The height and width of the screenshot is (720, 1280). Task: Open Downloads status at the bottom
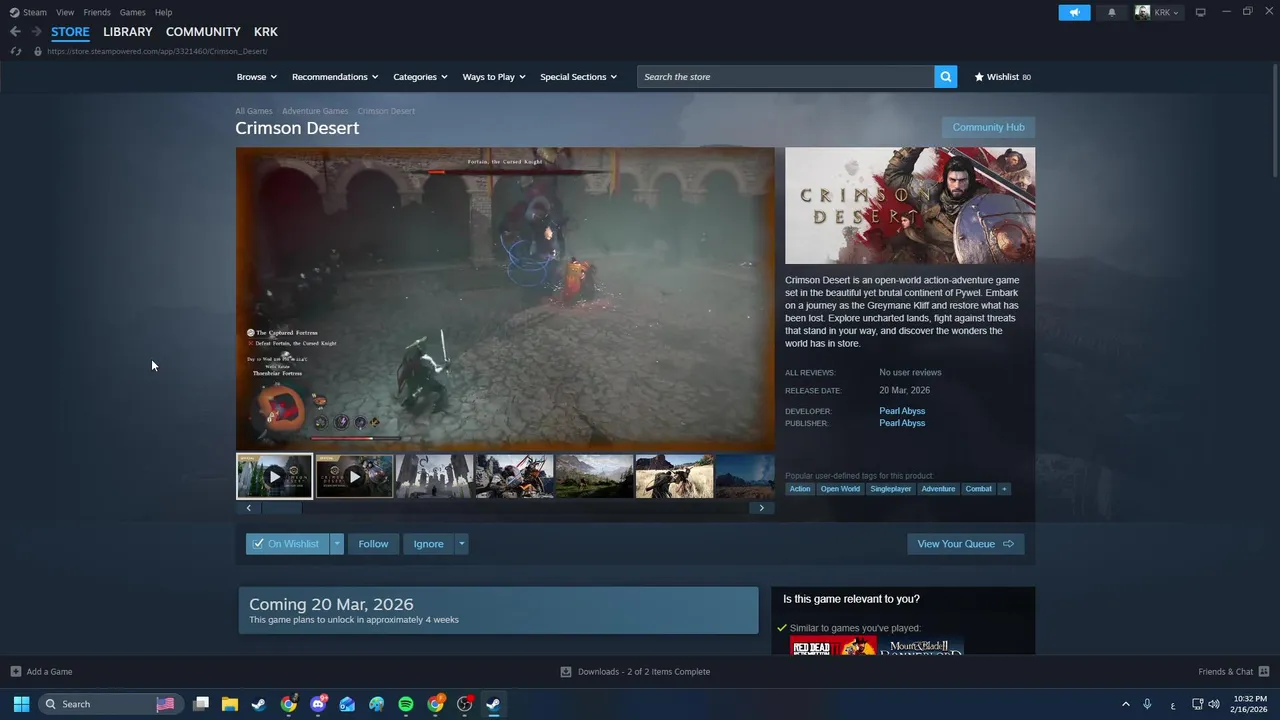(635, 672)
